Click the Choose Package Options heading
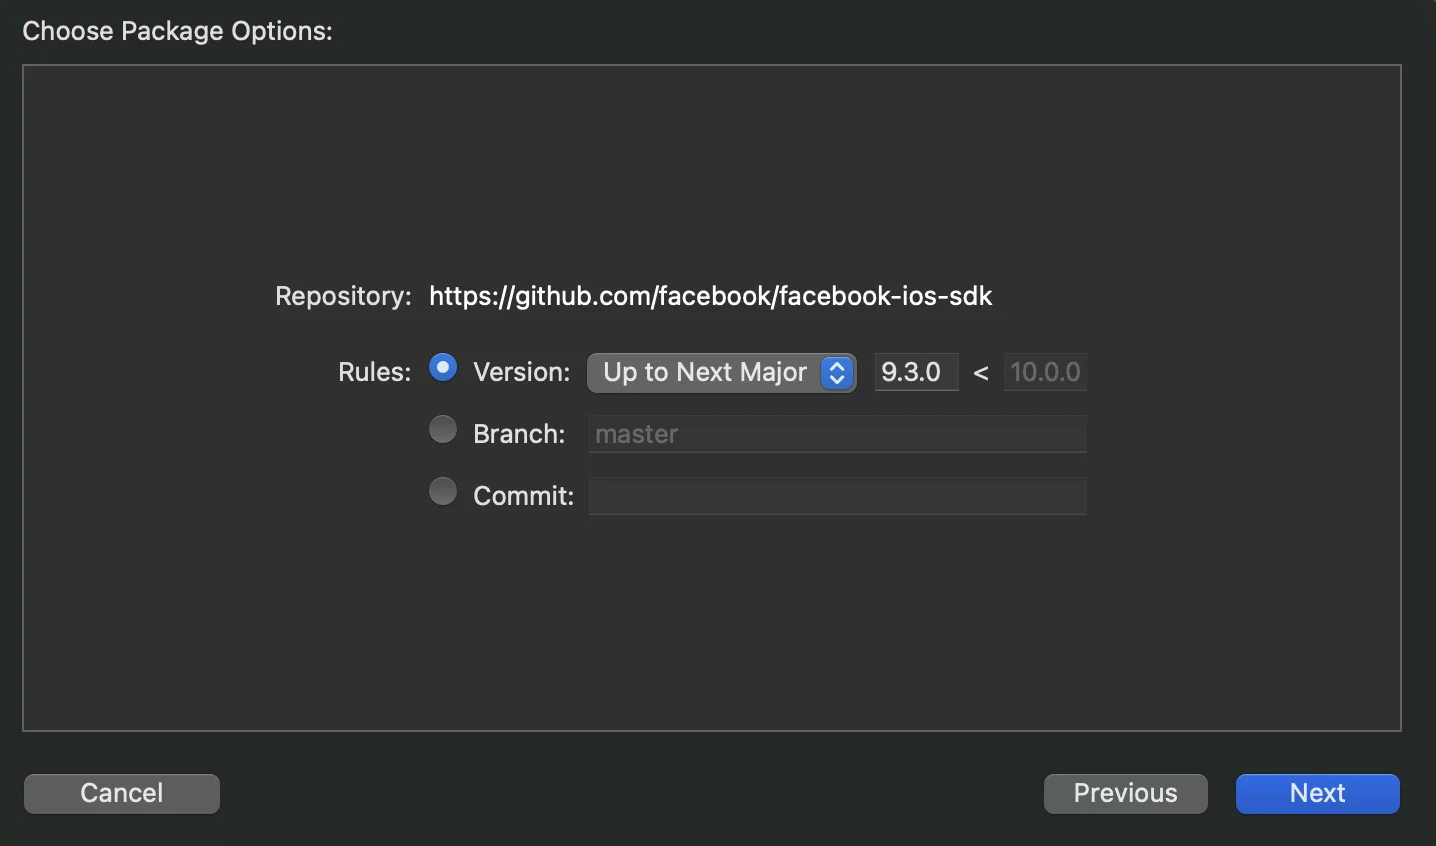This screenshot has height=846, width=1436. [178, 31]
